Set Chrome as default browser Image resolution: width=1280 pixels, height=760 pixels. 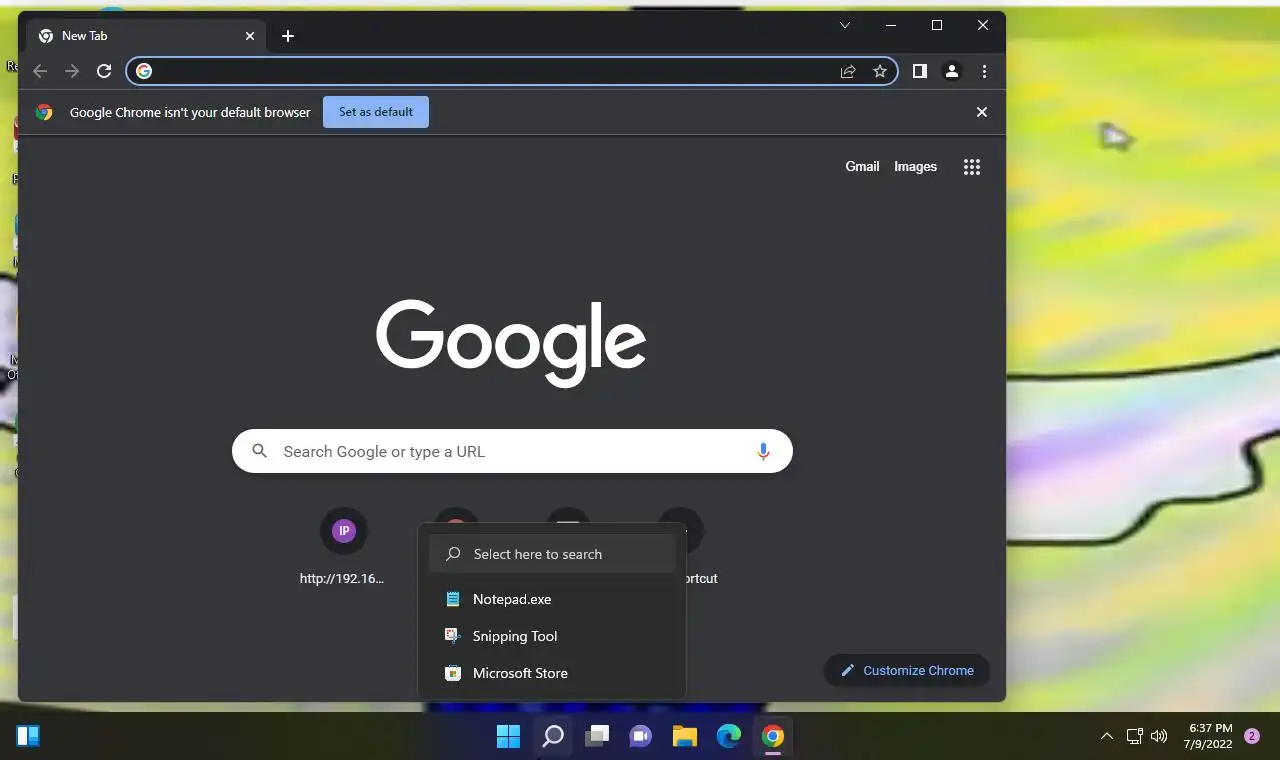[x=376, y=112]
